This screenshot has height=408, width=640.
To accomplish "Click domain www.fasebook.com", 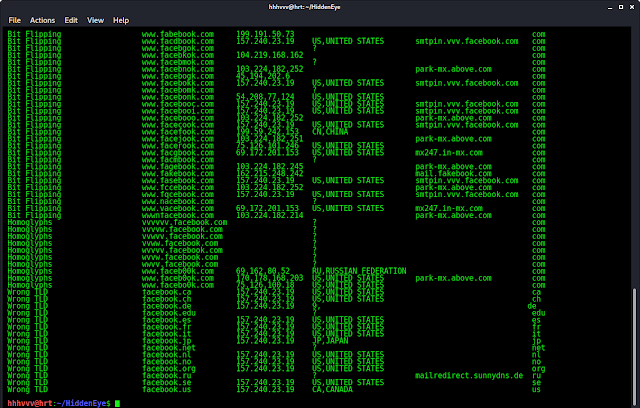I will pyautogui.click(x=178, y=180).
